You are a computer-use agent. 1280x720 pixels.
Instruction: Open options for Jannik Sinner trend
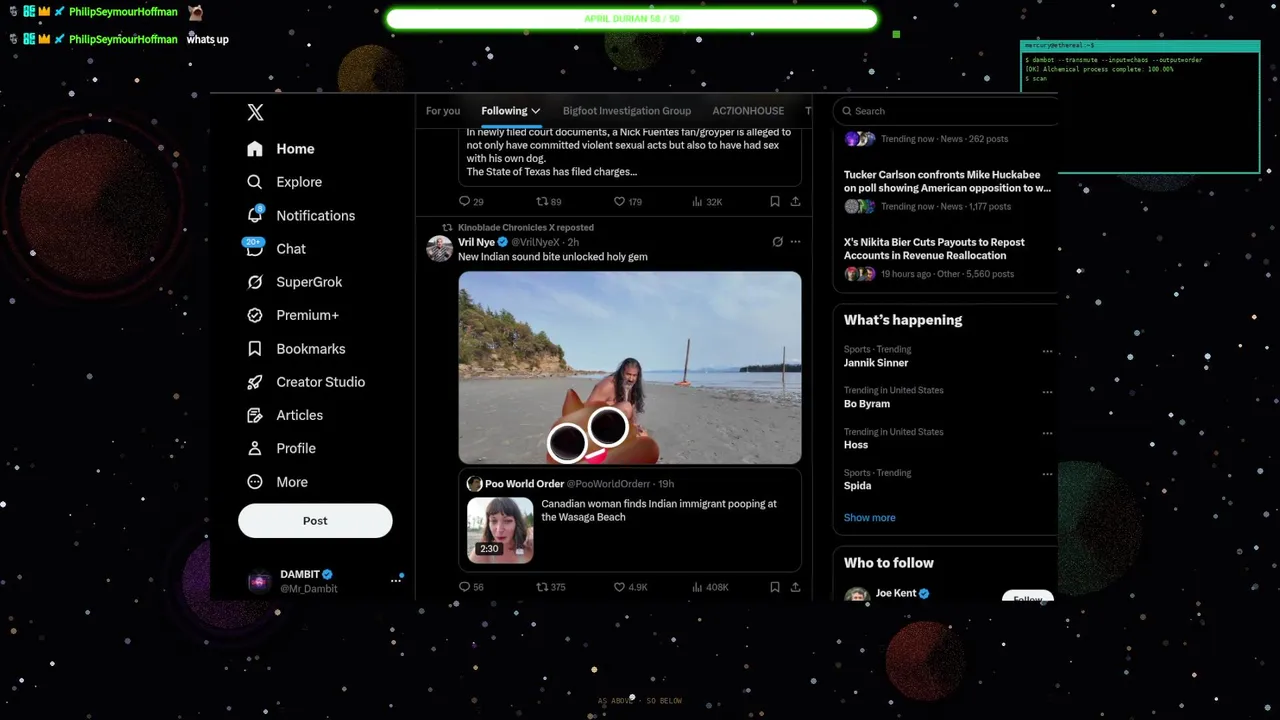pos(1047,351)
